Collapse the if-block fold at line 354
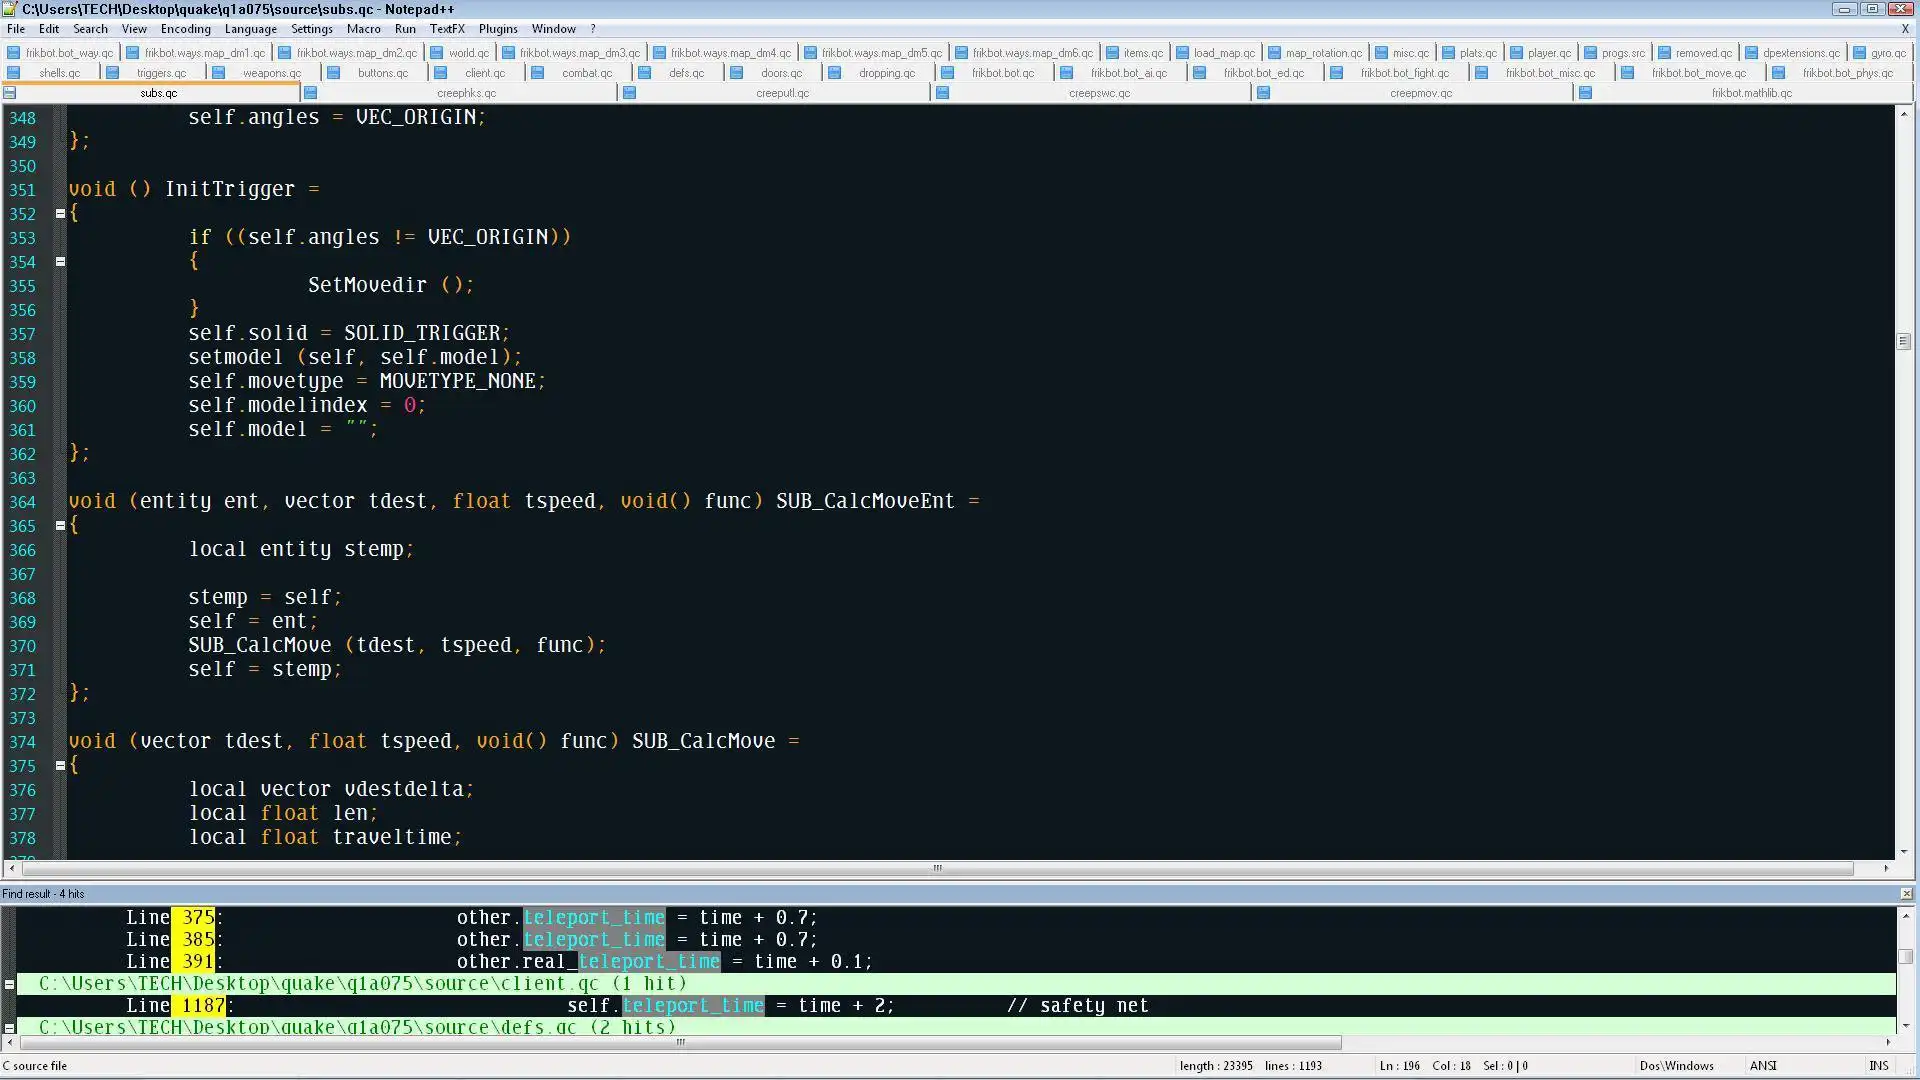The image size is (1920, 1080). [60, 261]
